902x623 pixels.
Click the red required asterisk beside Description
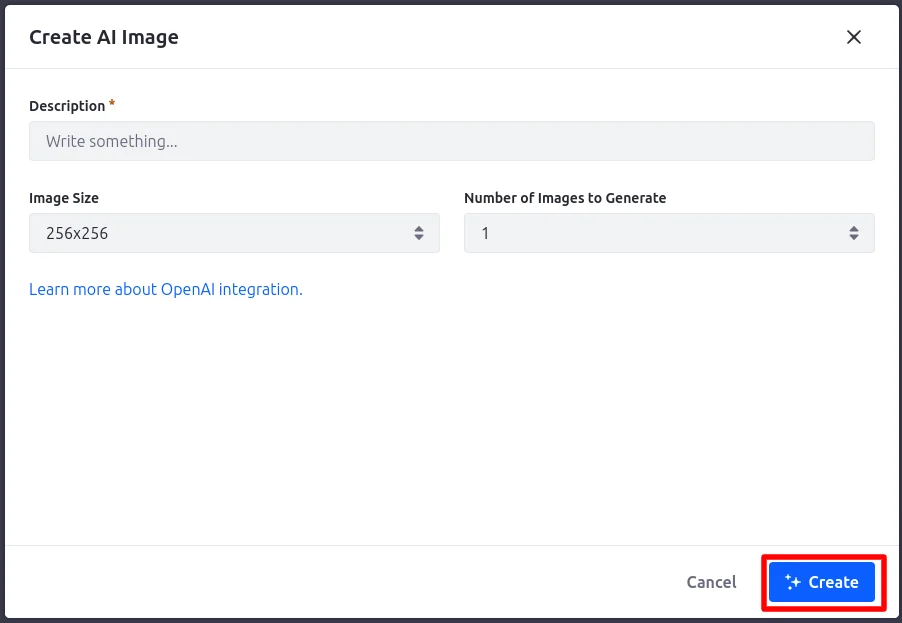click(x=112, y=104)
